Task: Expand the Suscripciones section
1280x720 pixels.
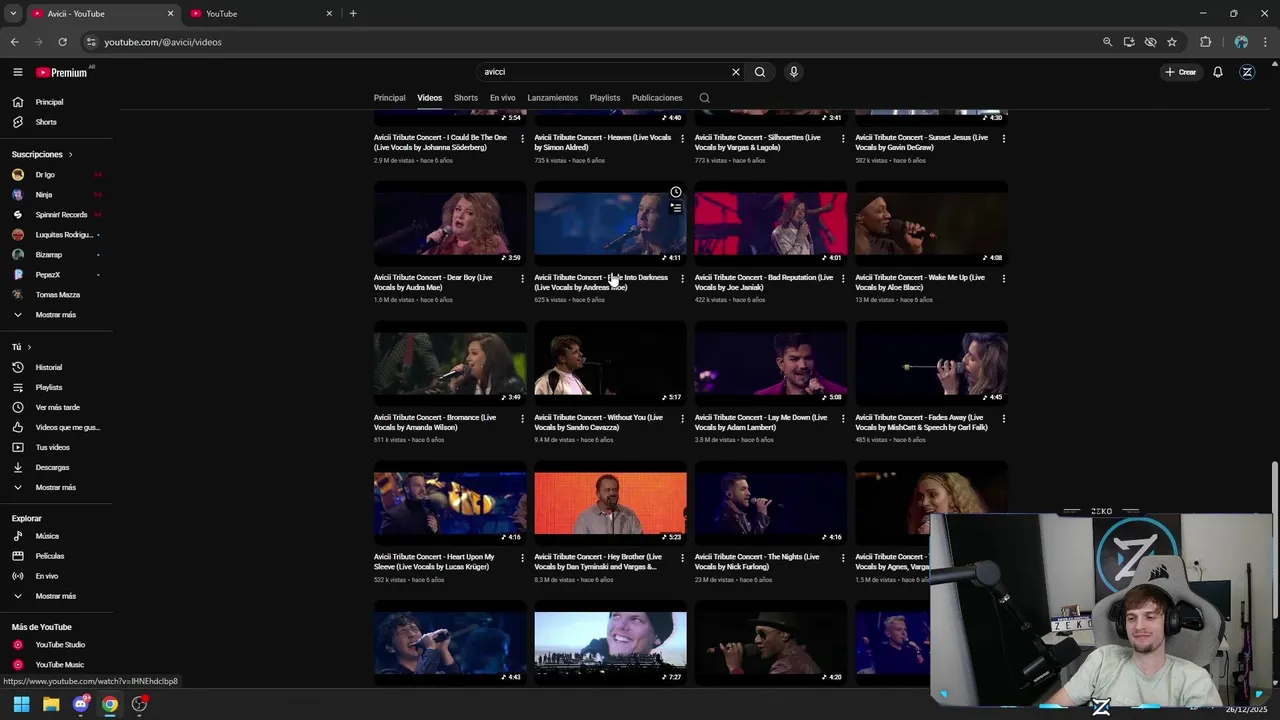Action: click(42, 155)
